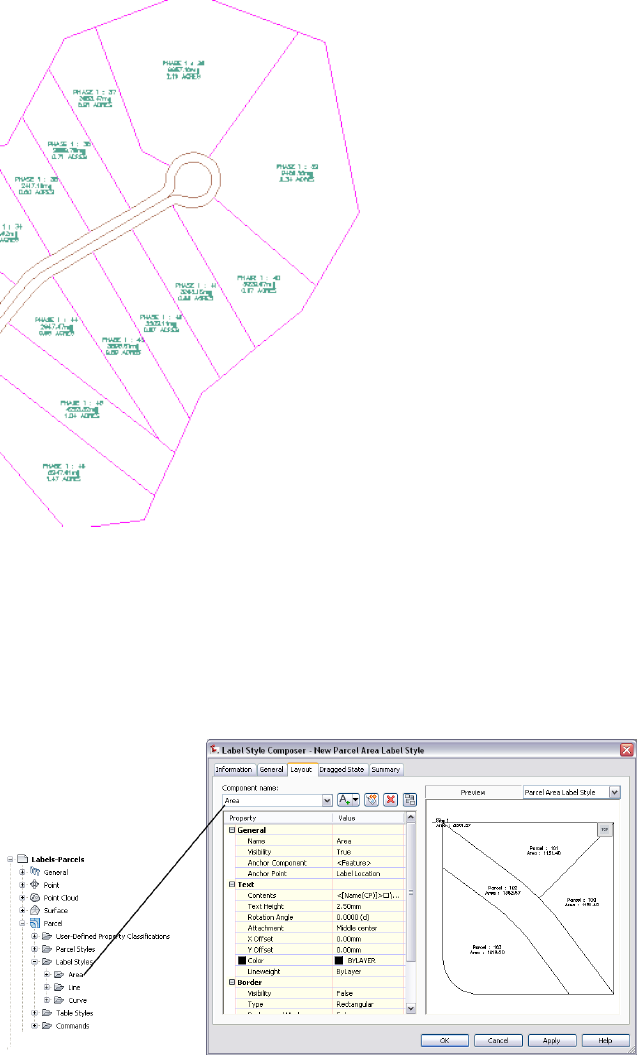Collapse the General property group
This screenshot has height=1055, width=637.
(x=232, y=830)
